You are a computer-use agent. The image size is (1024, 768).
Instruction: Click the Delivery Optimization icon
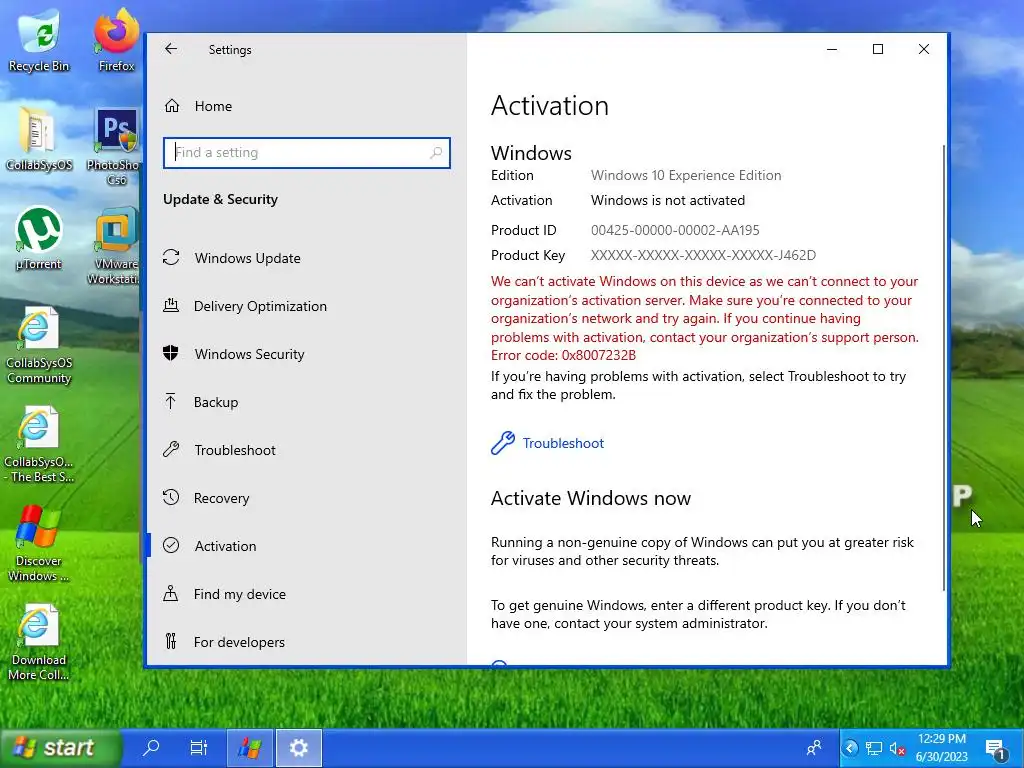coord(171,306)
